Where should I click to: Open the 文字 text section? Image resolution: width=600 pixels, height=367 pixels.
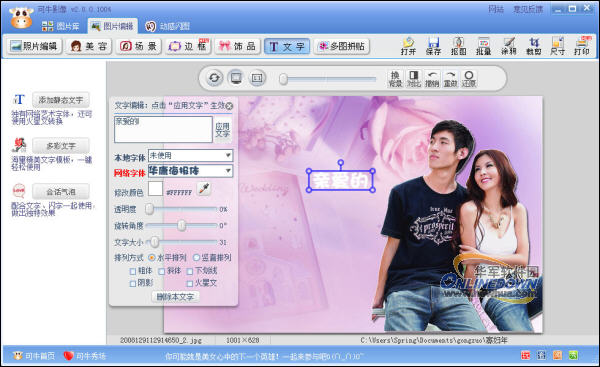287,46
